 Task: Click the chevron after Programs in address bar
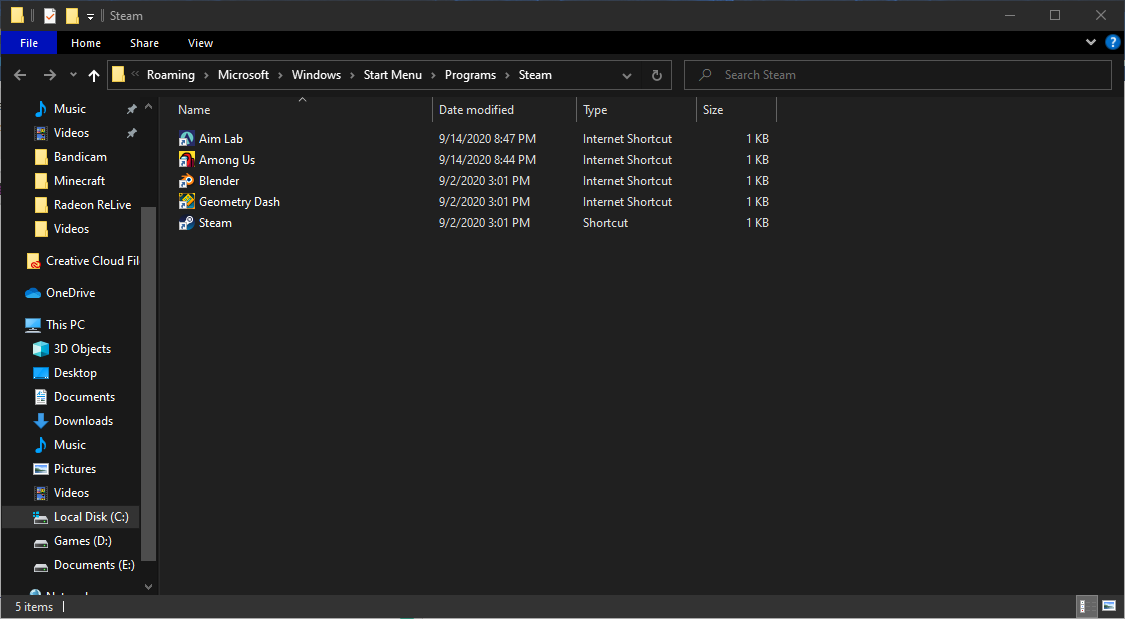[507, 75]
